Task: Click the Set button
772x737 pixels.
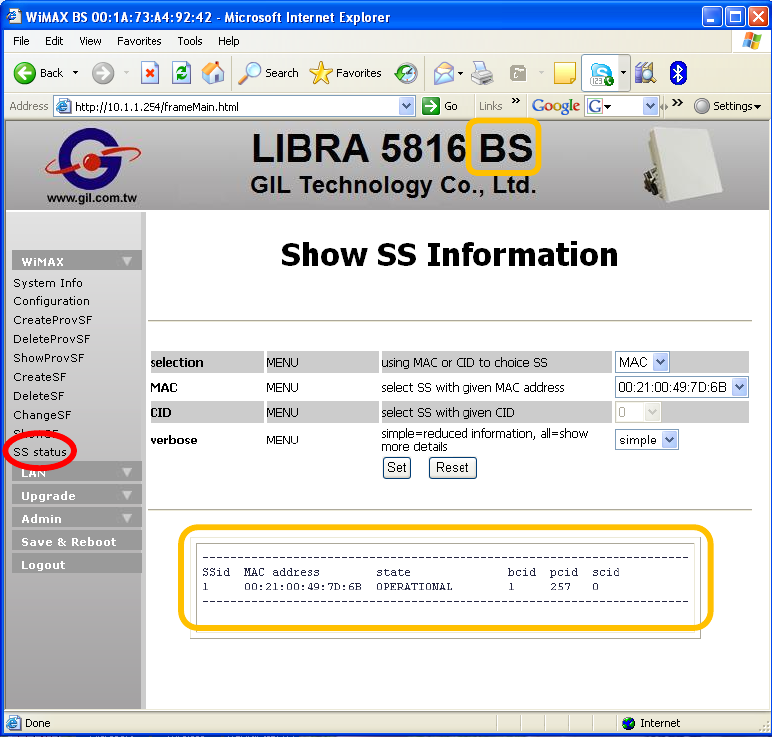Action: point(397,467)
